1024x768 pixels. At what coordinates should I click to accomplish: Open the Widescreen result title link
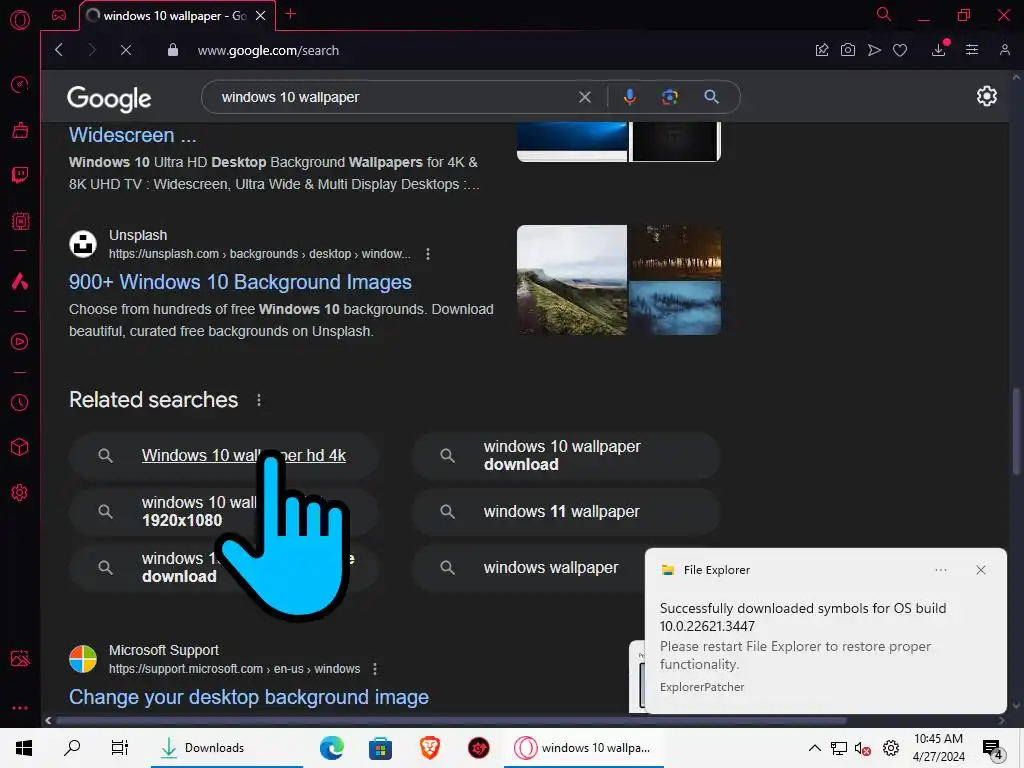click(133, 135)
